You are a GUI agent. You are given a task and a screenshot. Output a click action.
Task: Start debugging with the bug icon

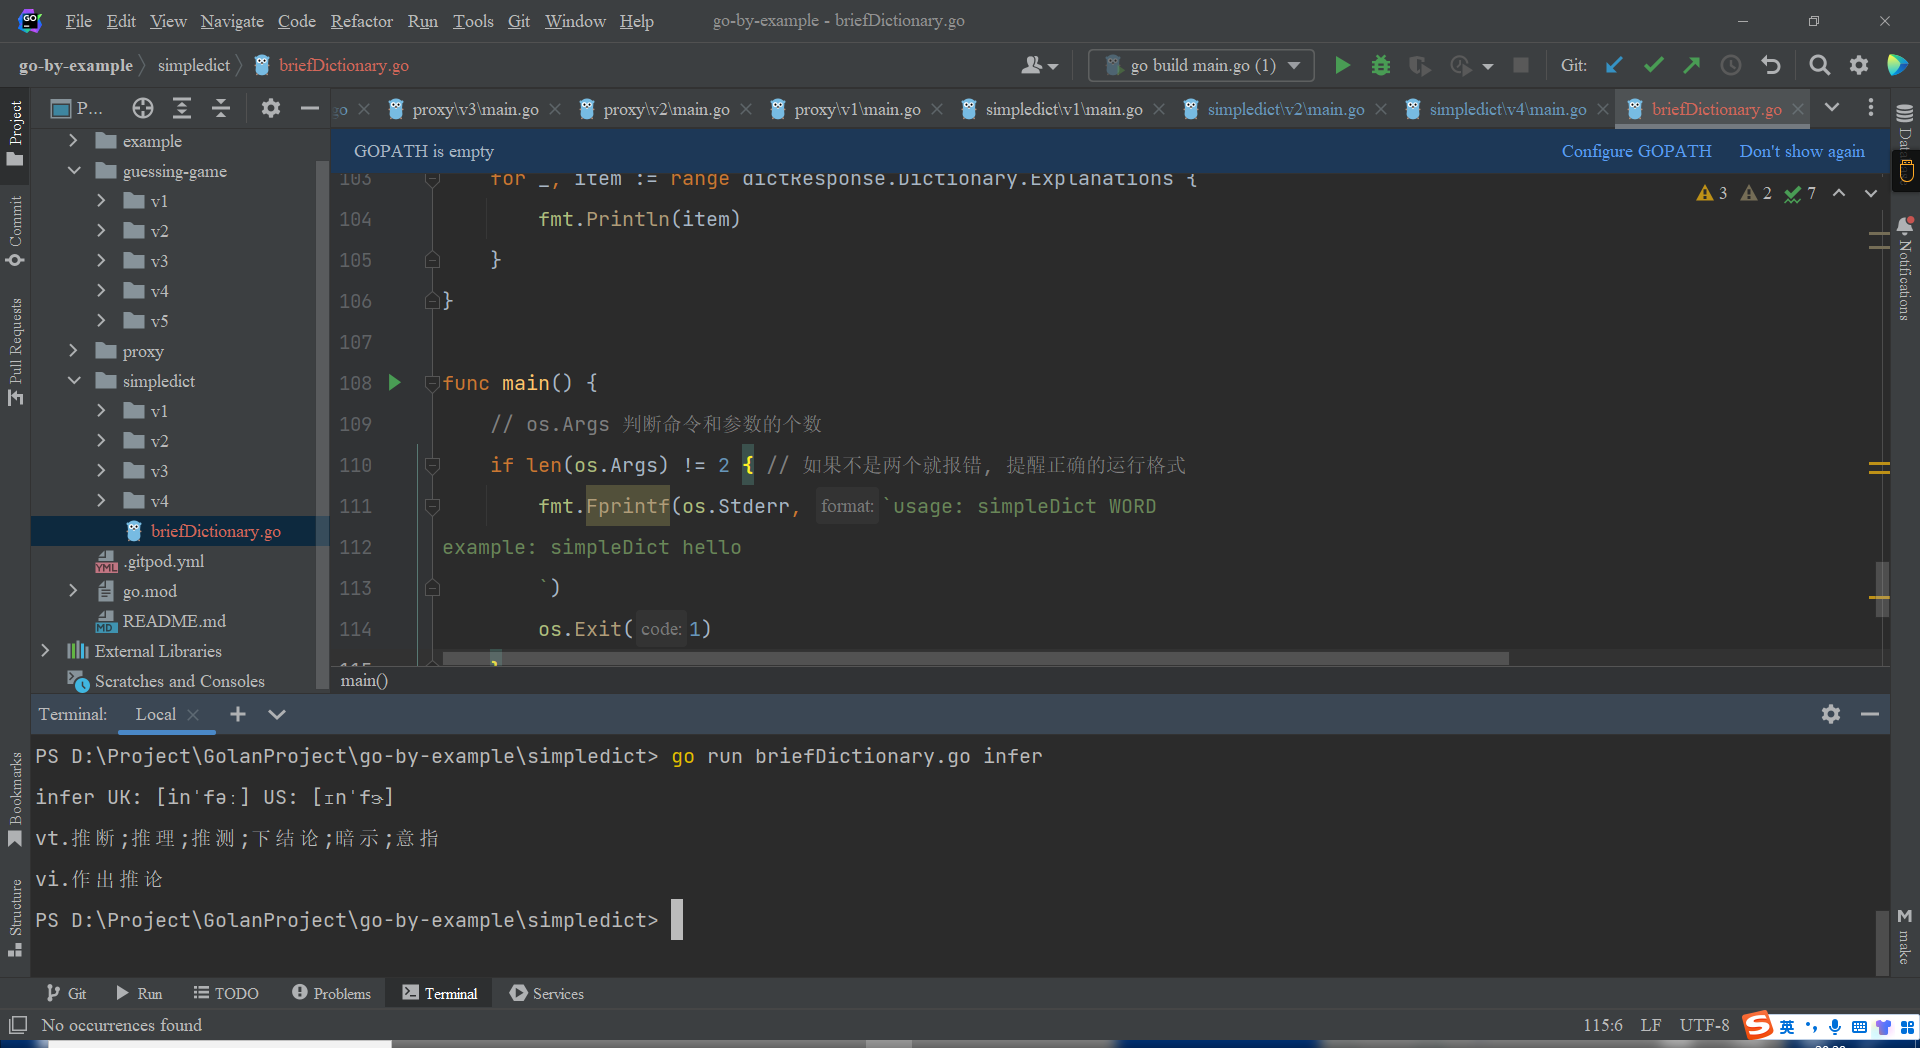pyautogui.click(x=1381, y=66)
